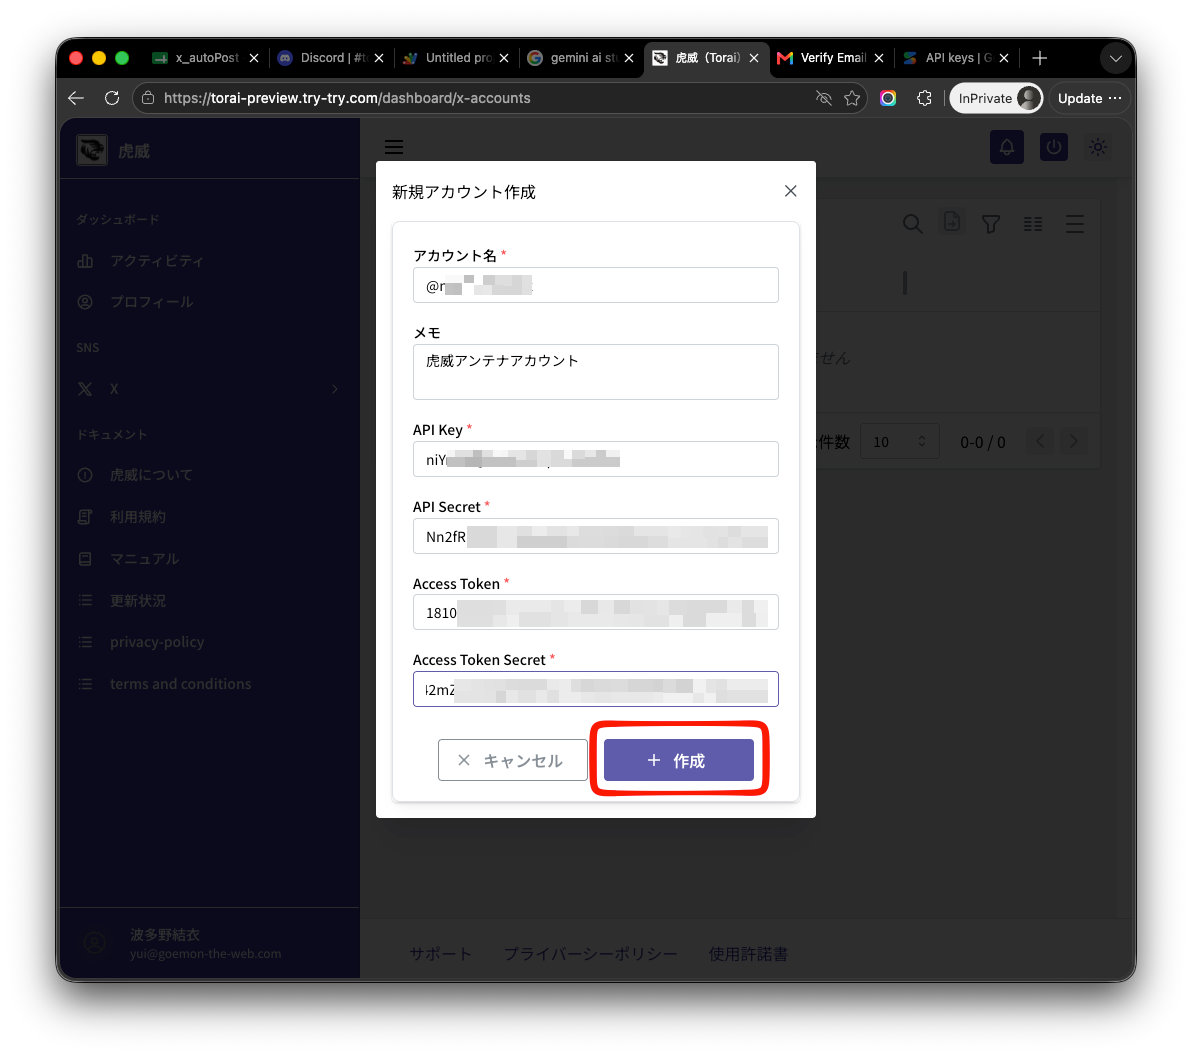This screenshot has height=1056, width=1192.
Task: Click the プライバシーポリシー footer link
Action: coord(590,954)
